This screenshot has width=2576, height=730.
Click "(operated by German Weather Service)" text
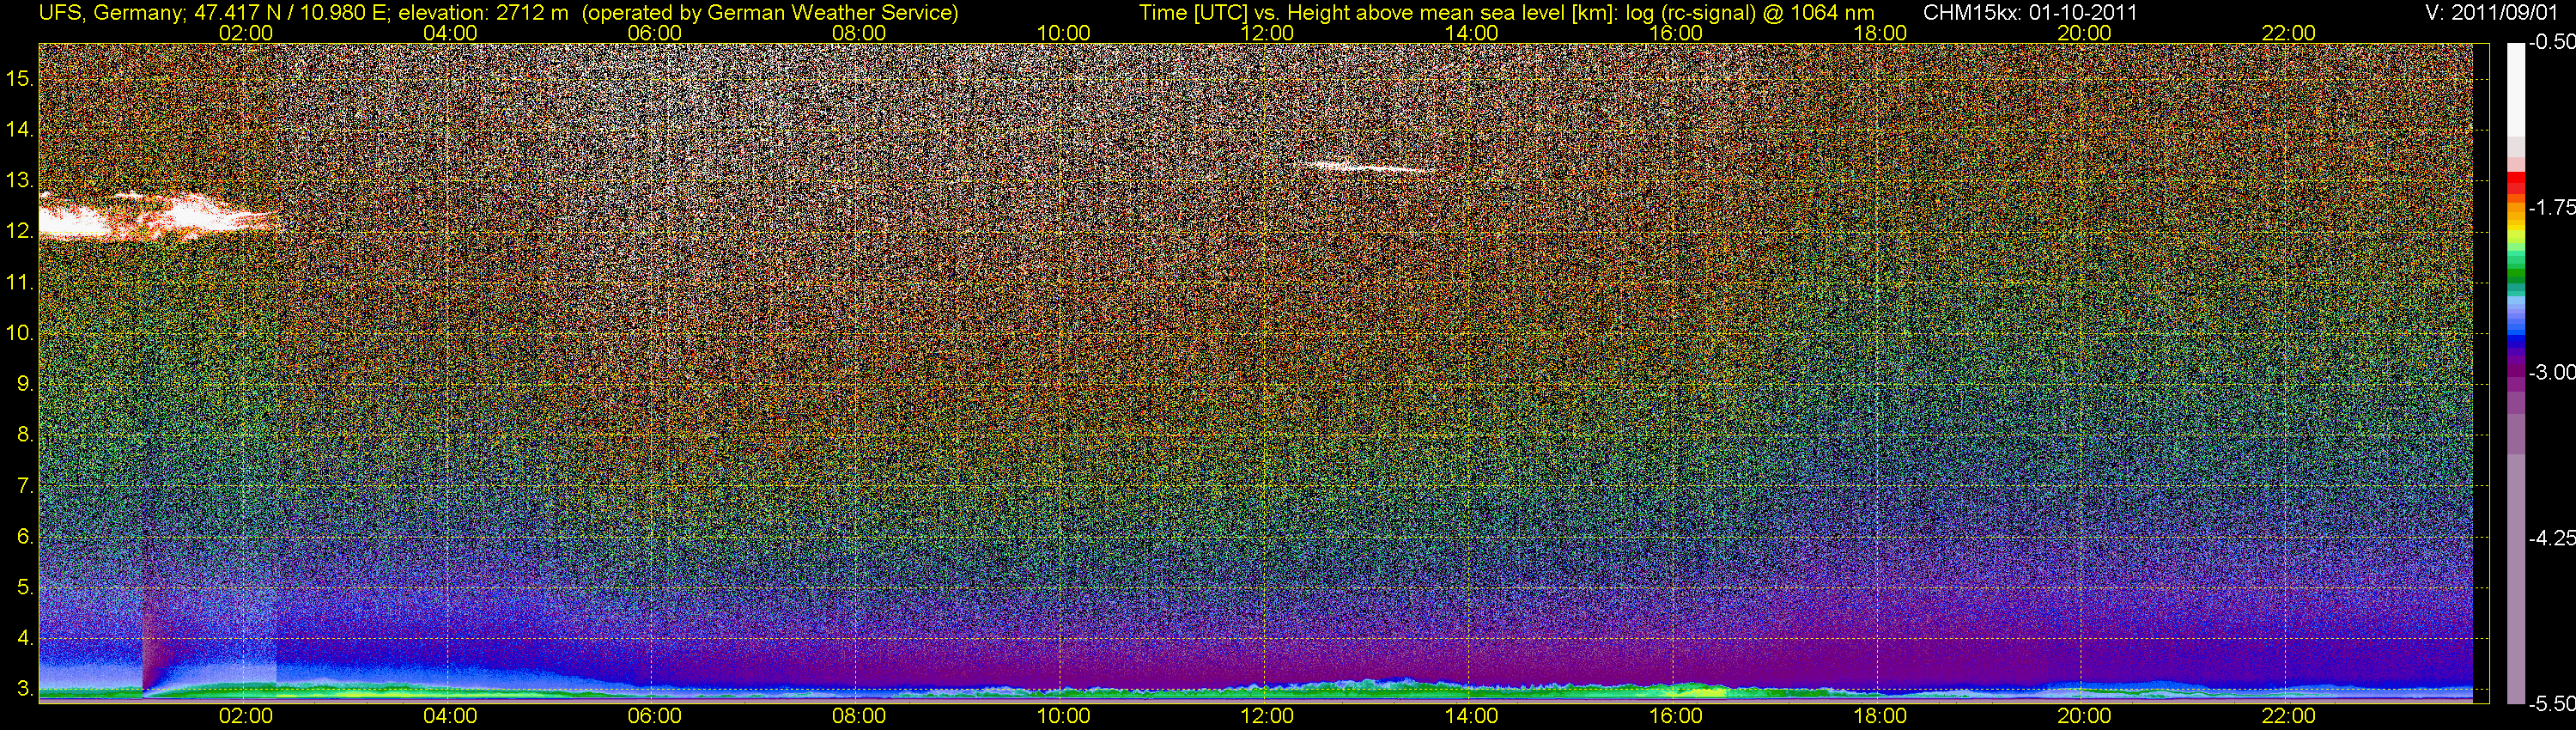770,13
